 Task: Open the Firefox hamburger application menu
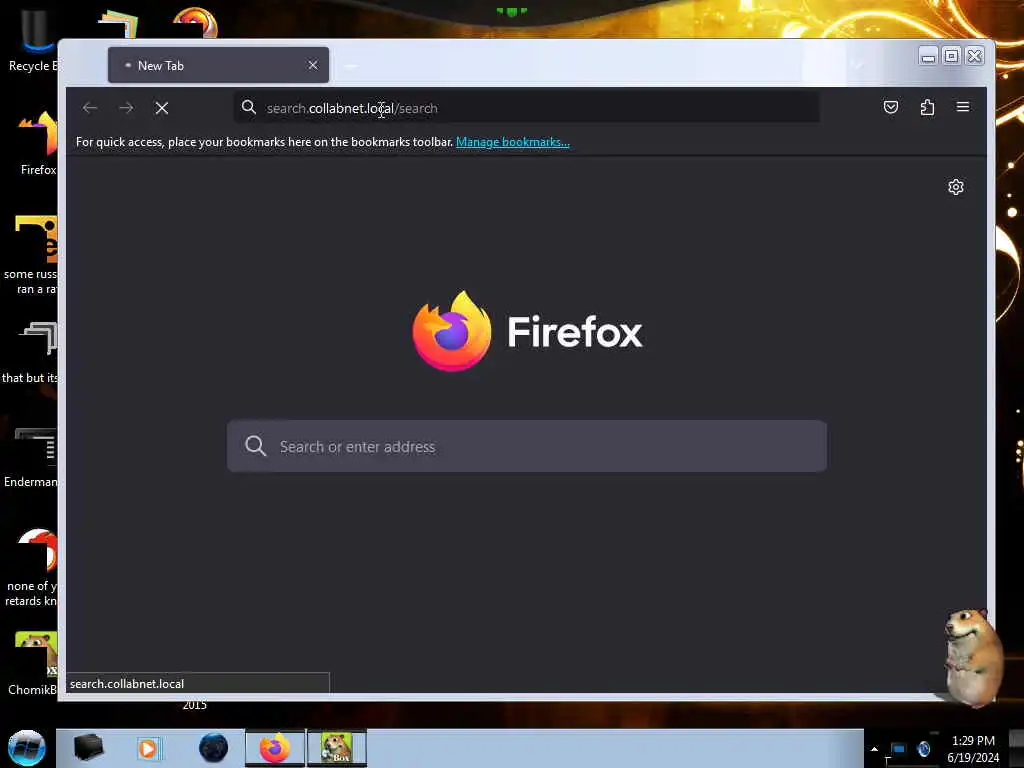coord(963,107)
